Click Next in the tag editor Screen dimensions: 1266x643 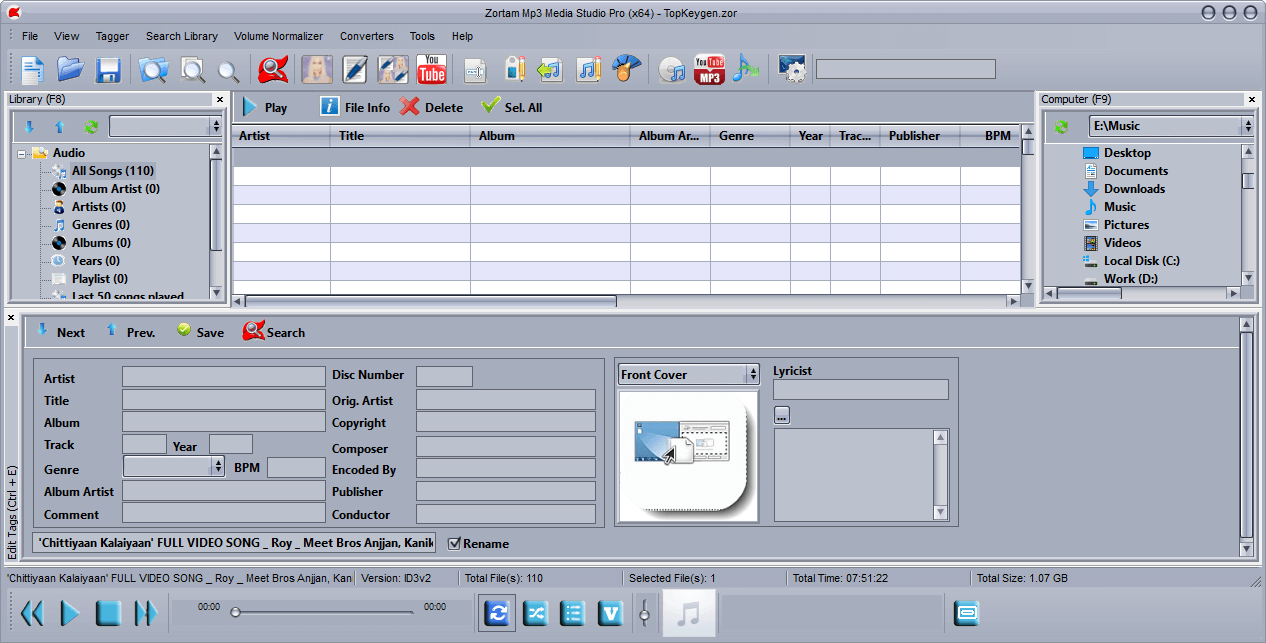click(60, 332)
